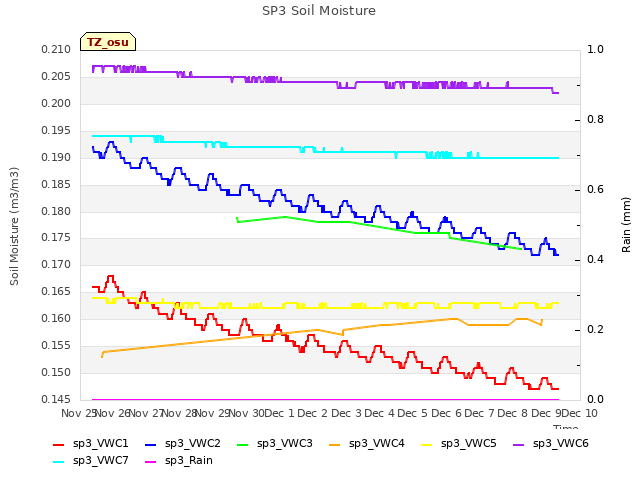The image size is (640, 480).
Task: Click the 0.4 rain axis tick label
Action: 595,260
